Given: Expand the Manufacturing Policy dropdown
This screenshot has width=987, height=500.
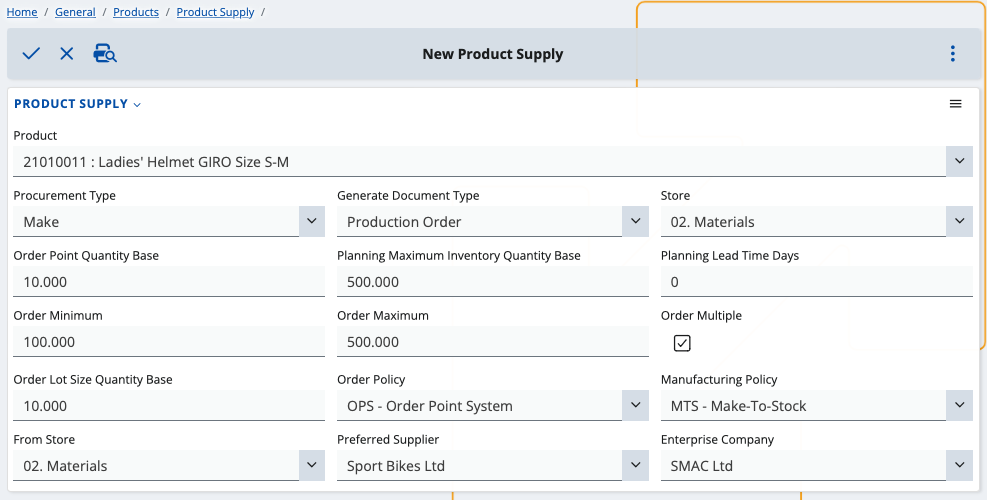Looking at the screenshot, I should click(x=959, y=405).
